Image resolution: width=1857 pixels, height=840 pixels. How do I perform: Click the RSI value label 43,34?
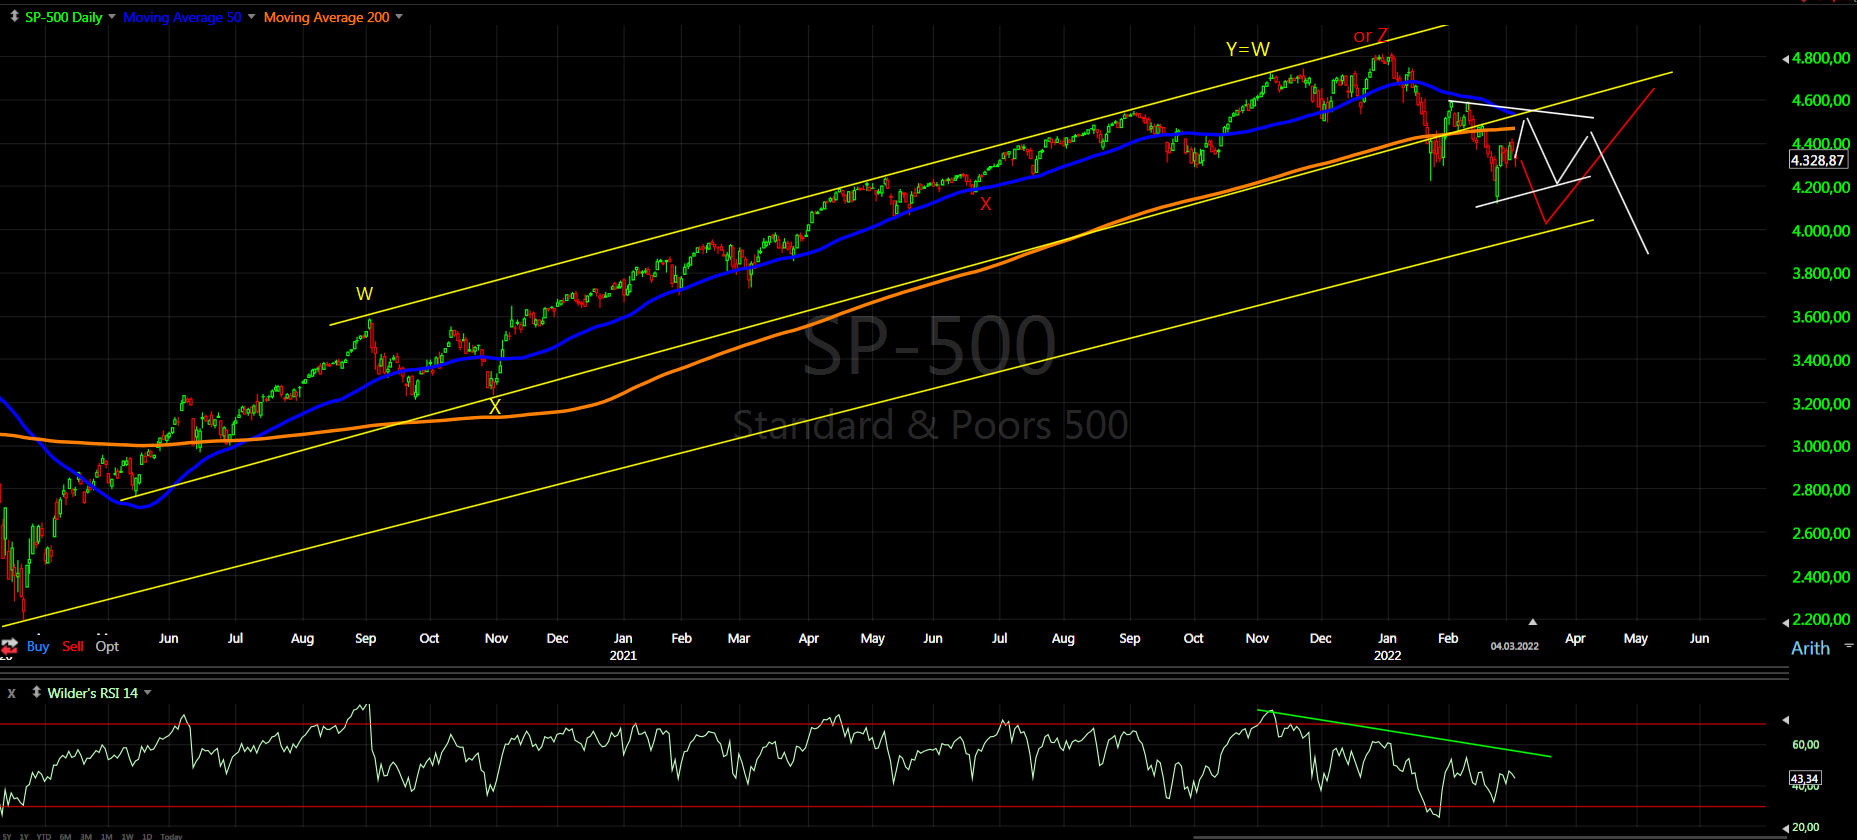(1805, 778)
